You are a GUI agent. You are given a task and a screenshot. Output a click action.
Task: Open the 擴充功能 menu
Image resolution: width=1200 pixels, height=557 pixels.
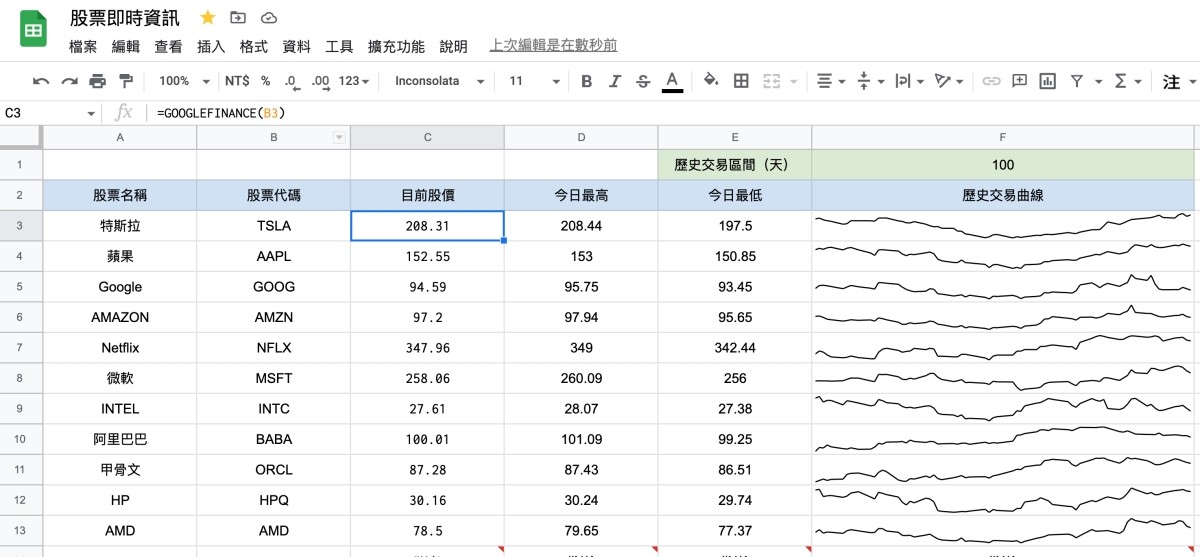[x=396, y=46]
